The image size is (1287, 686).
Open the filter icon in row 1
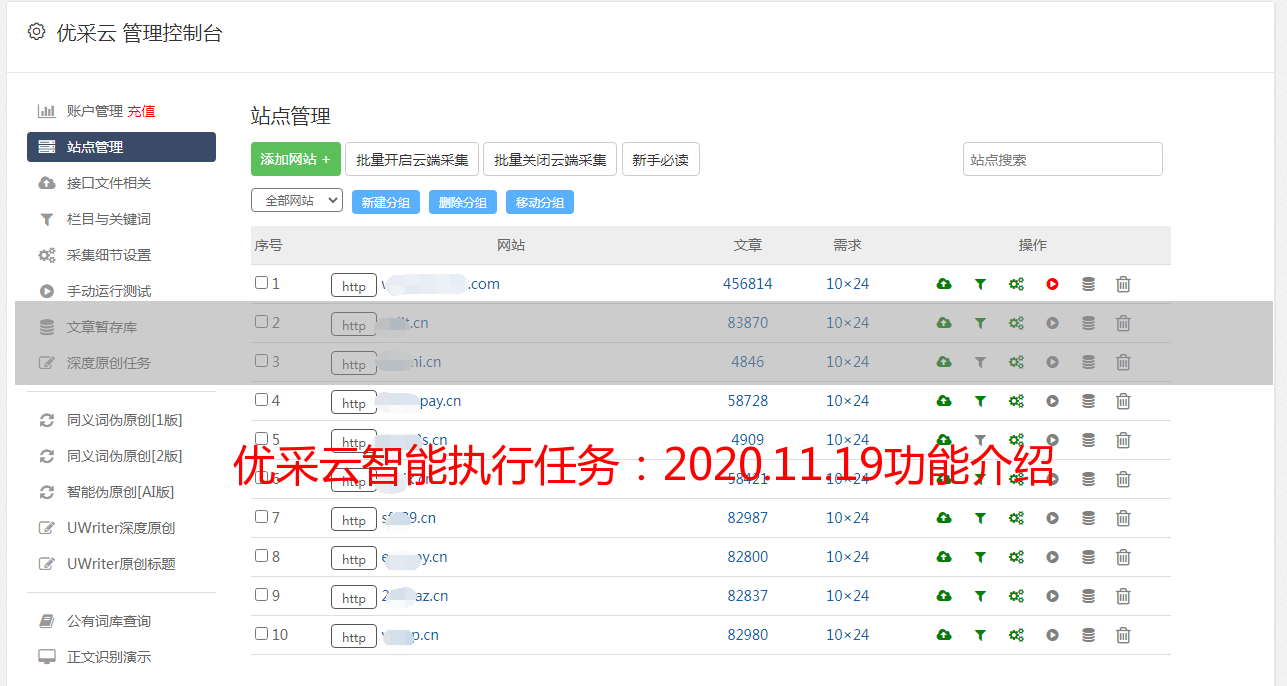coord(980,284)
